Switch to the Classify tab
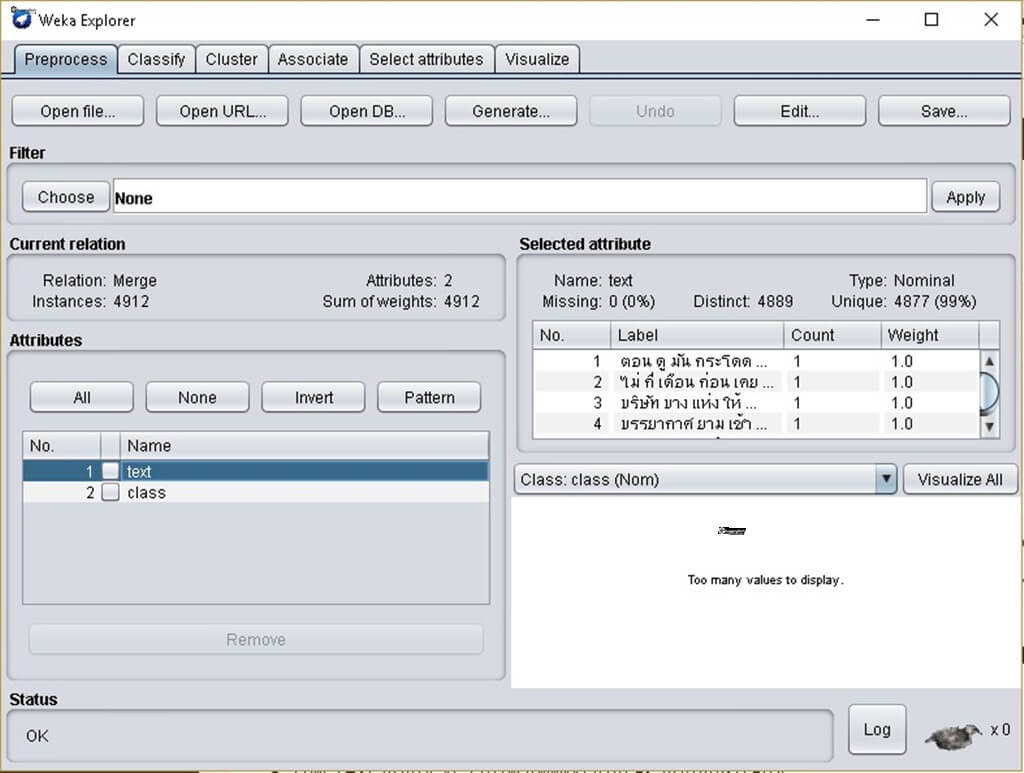1024x773 pixels. tap(156, 59)
